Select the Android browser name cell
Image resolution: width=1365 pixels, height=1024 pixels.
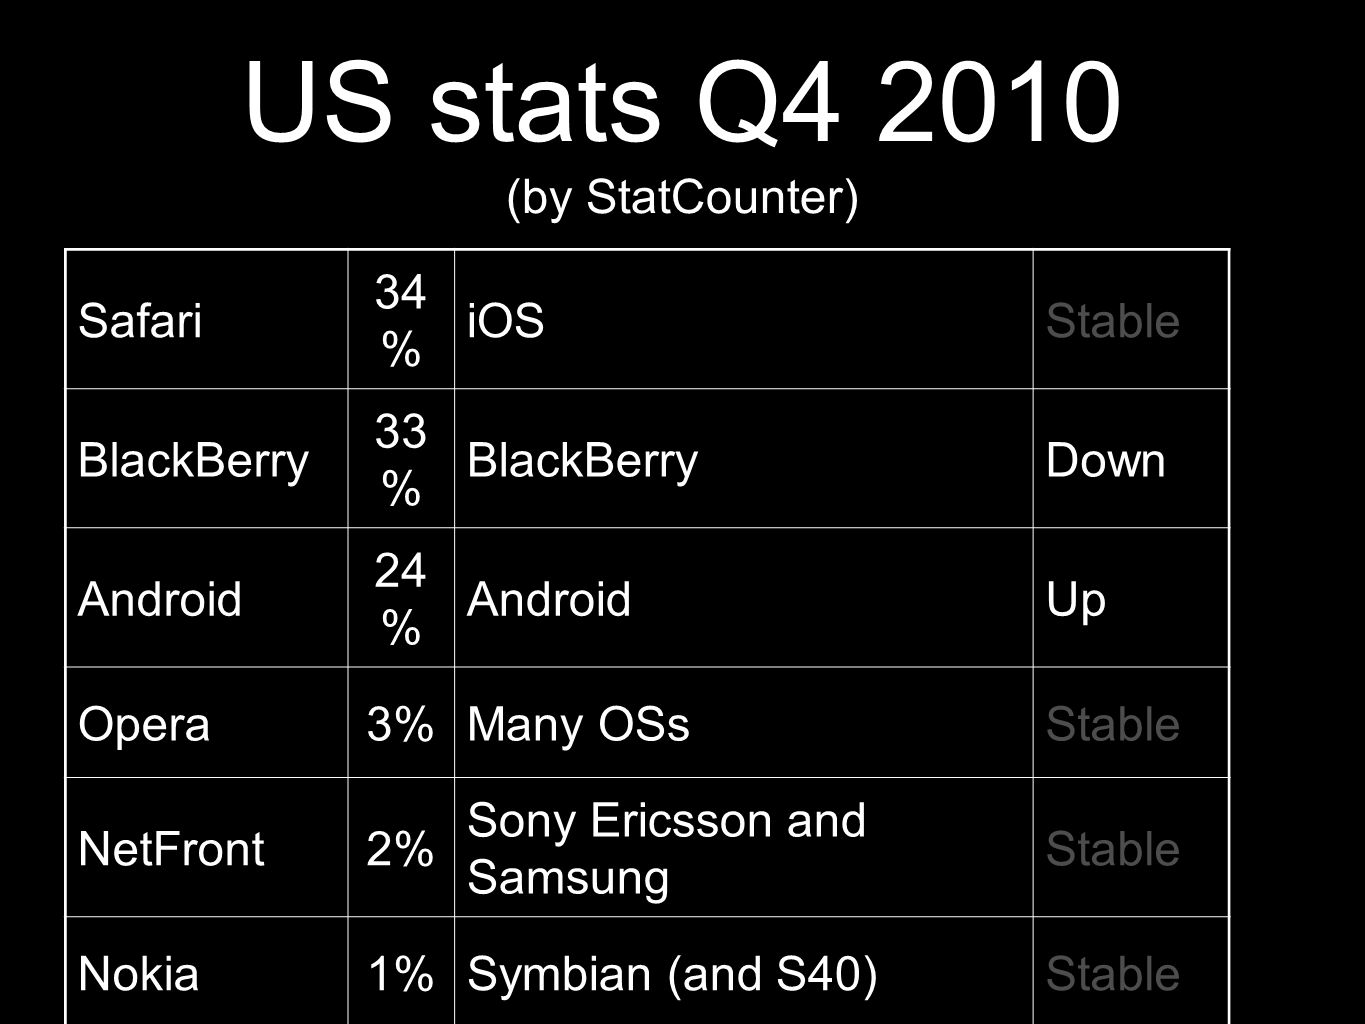click(207, 597)
